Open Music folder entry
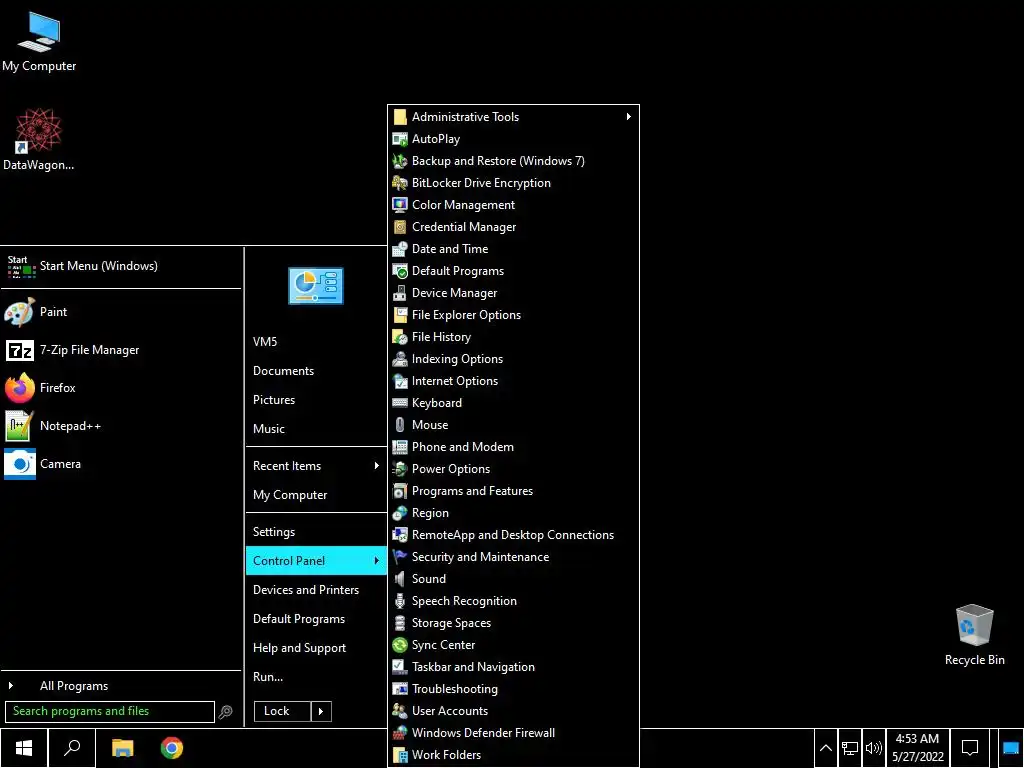 (x=316, y=429)
